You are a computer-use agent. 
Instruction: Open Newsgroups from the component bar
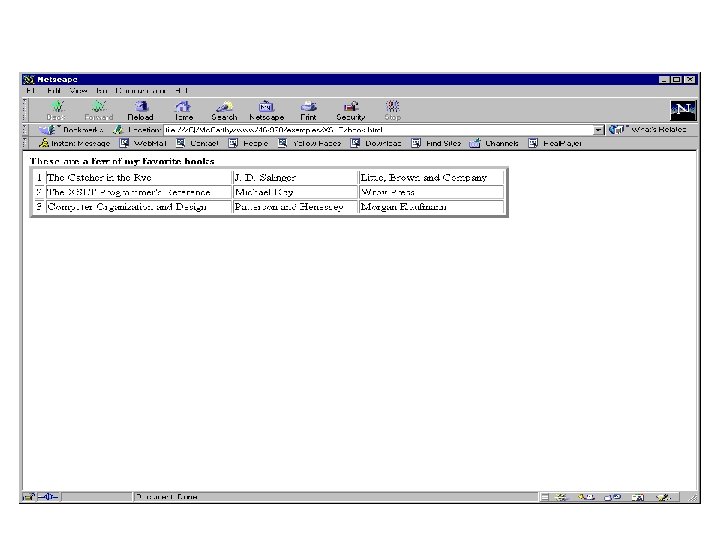(x=613, y=497)
